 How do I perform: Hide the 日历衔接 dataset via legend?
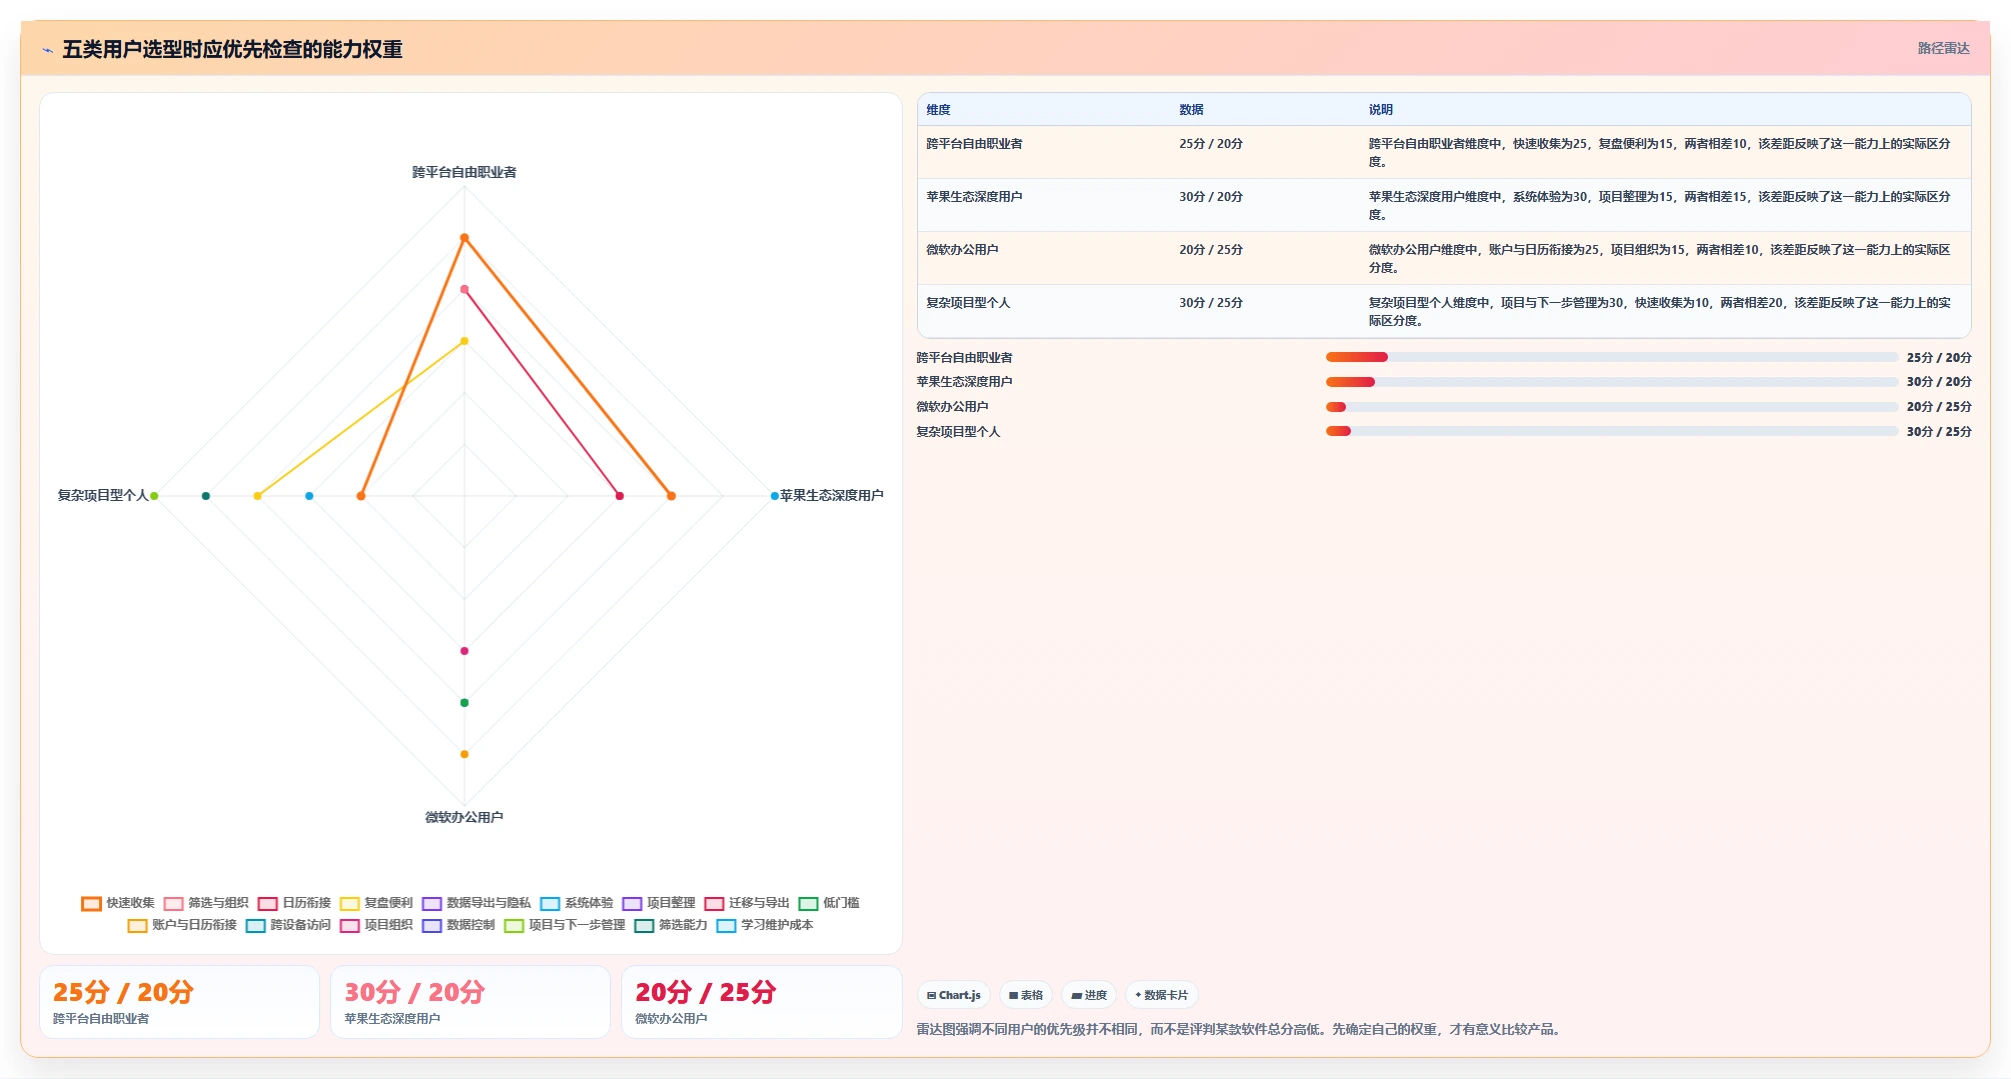click(x=294, y=903)
